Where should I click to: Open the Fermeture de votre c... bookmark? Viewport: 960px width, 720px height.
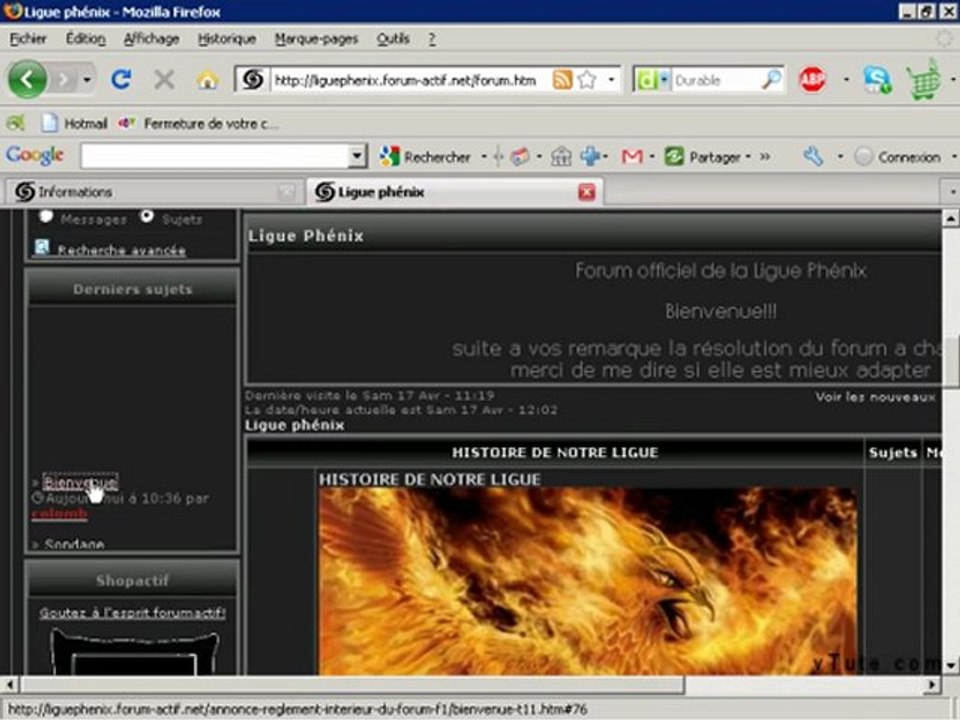coord(198,123)
